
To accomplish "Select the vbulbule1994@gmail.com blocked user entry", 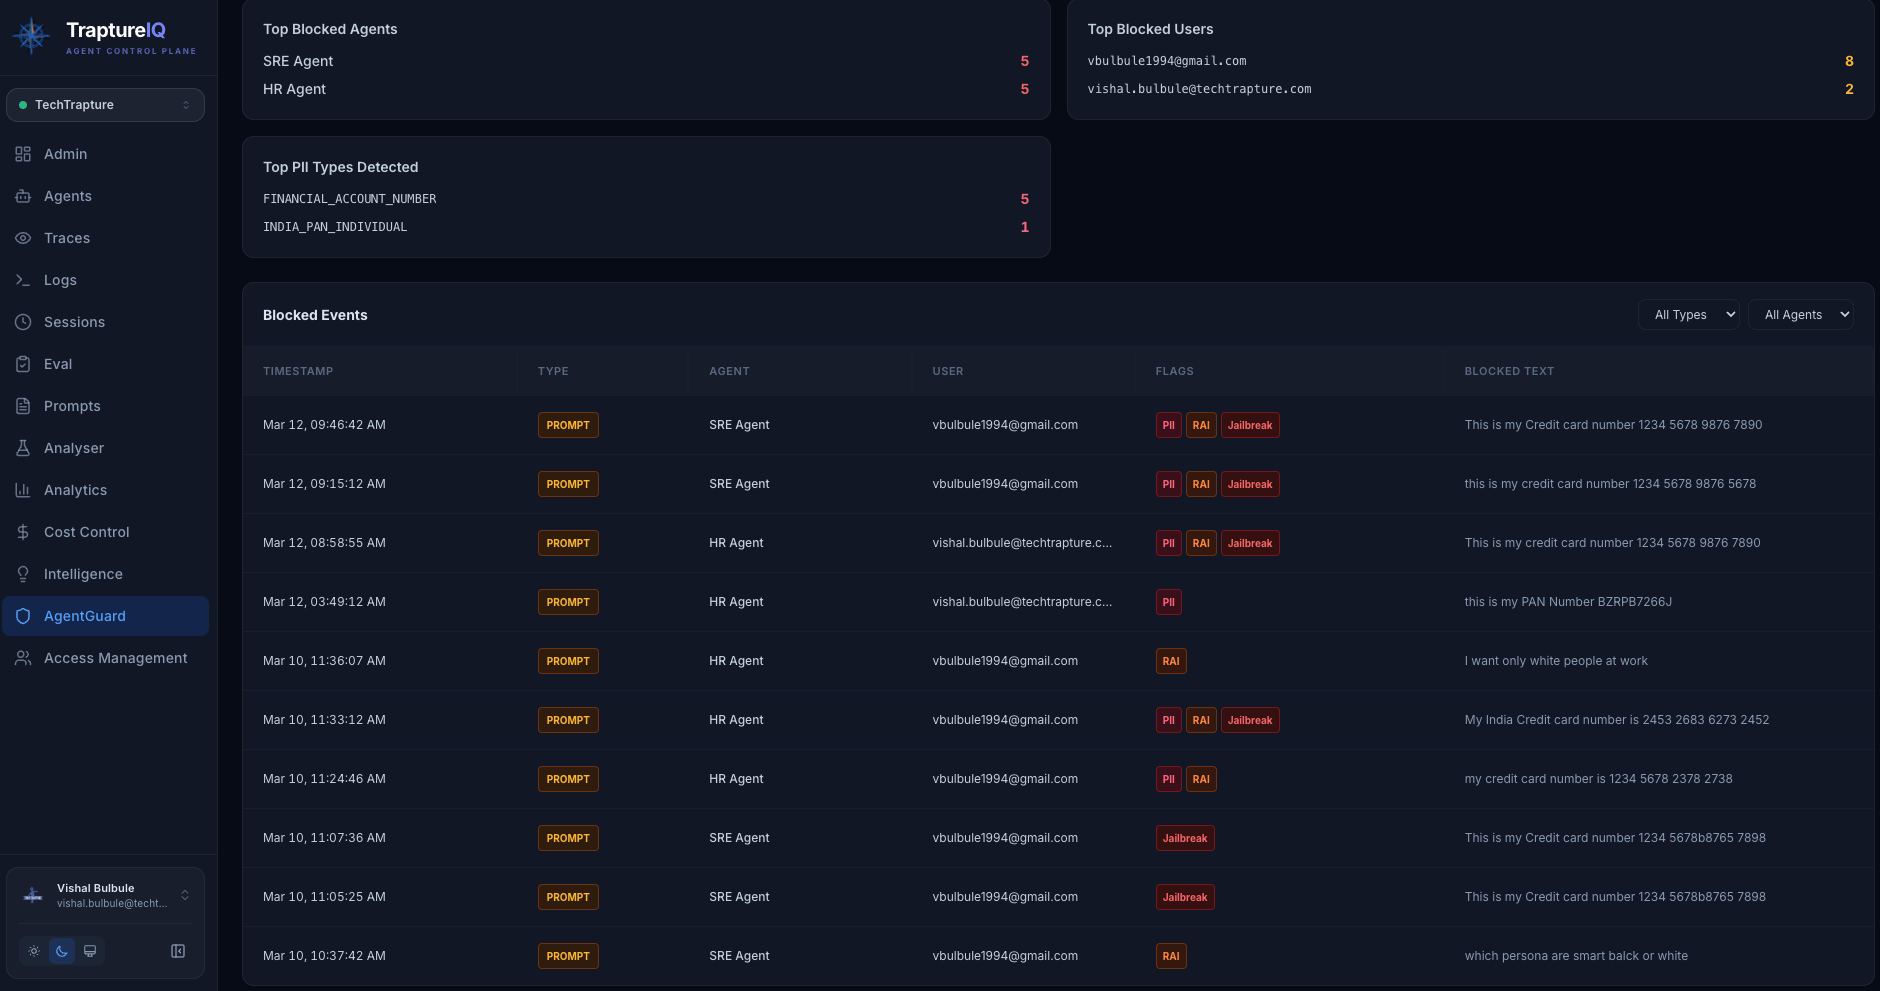I will 1167,61.
